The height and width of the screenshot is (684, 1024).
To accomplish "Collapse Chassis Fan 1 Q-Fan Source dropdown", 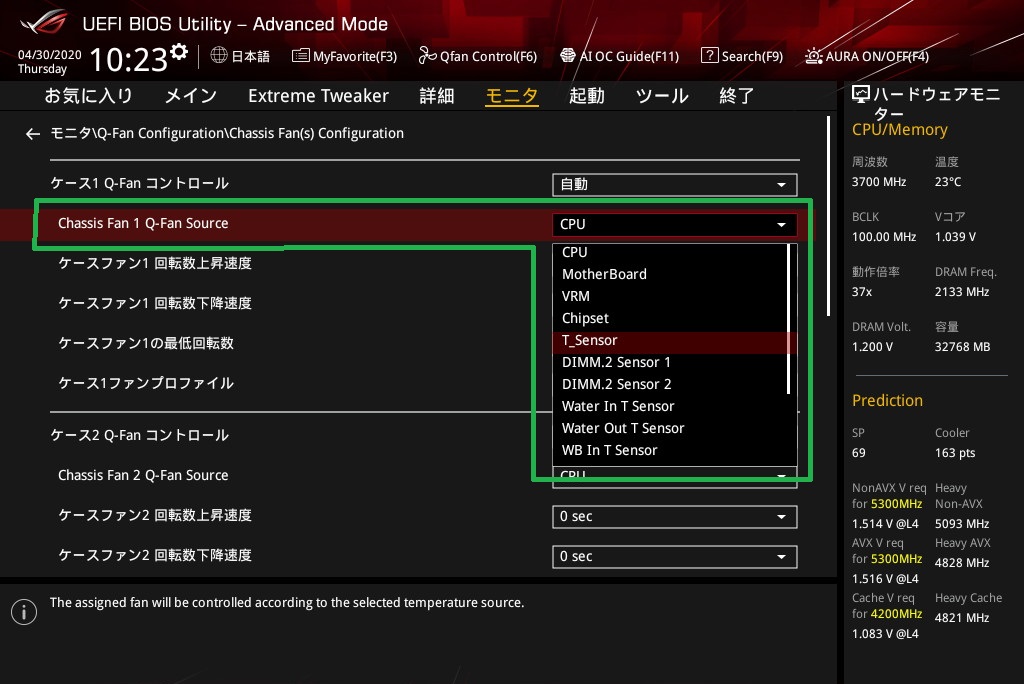I will [x=675, y=224].
